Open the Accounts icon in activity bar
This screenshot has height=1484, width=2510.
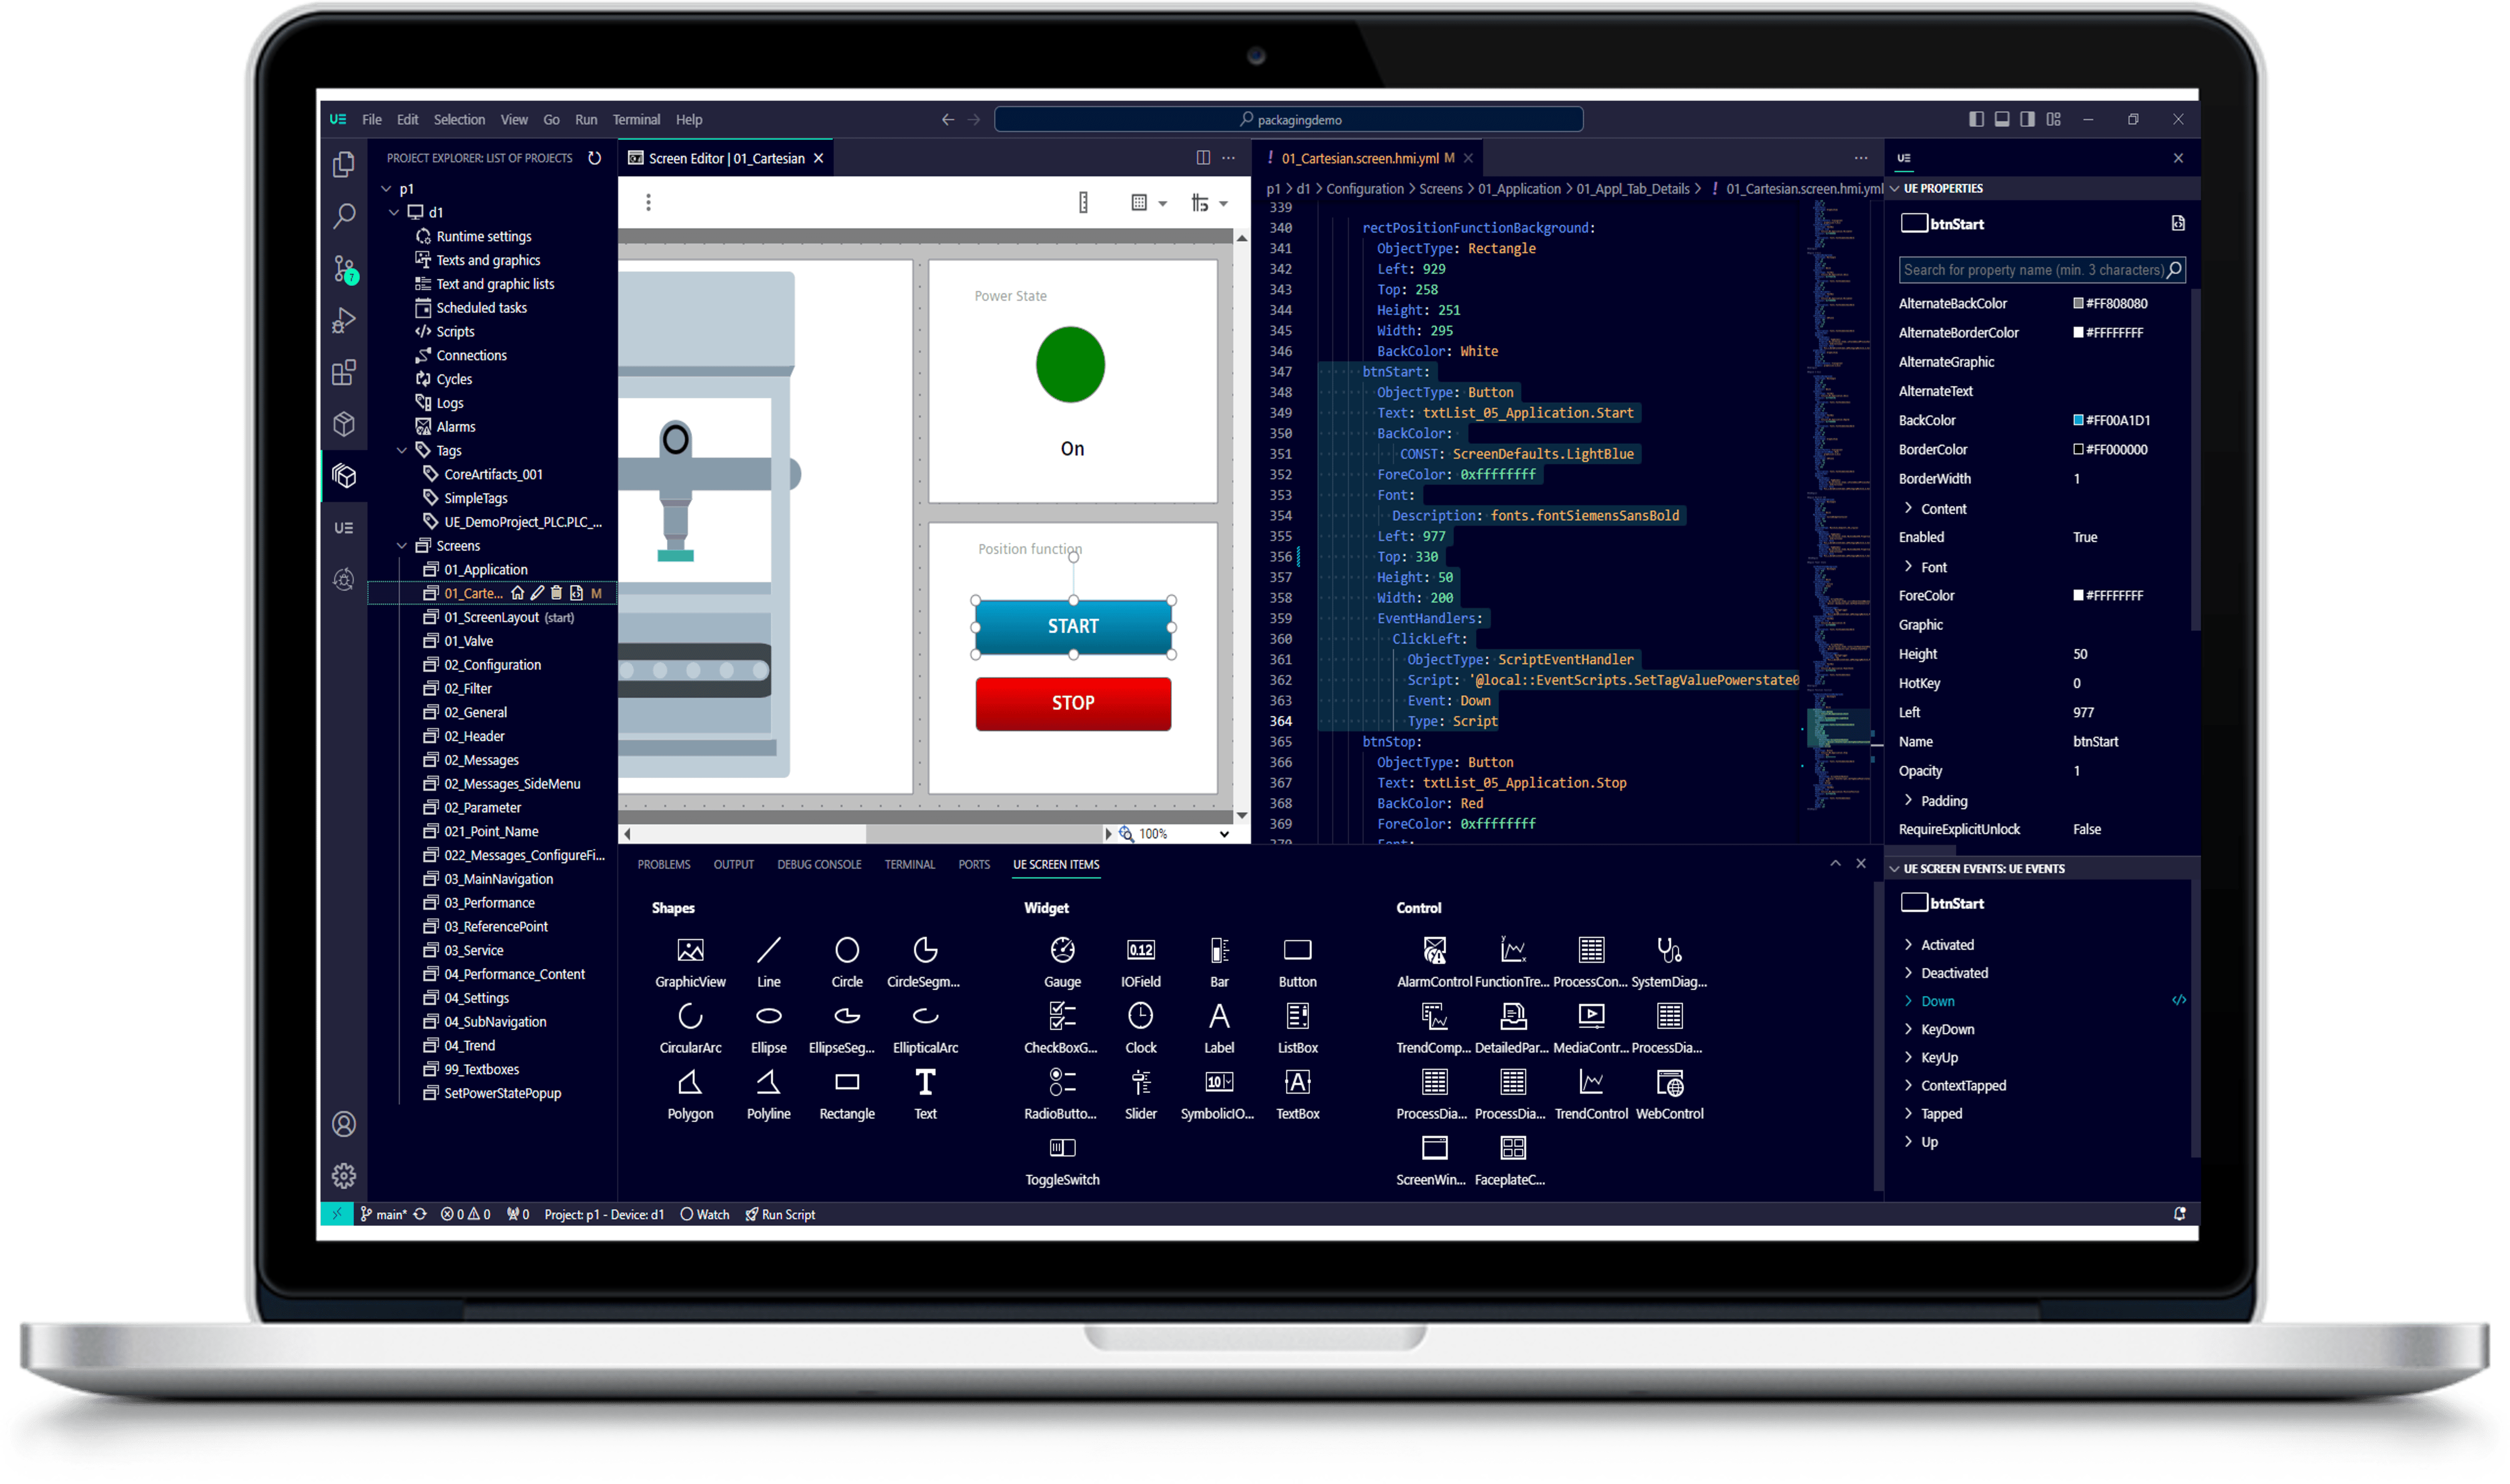(x=344, y=1125)
